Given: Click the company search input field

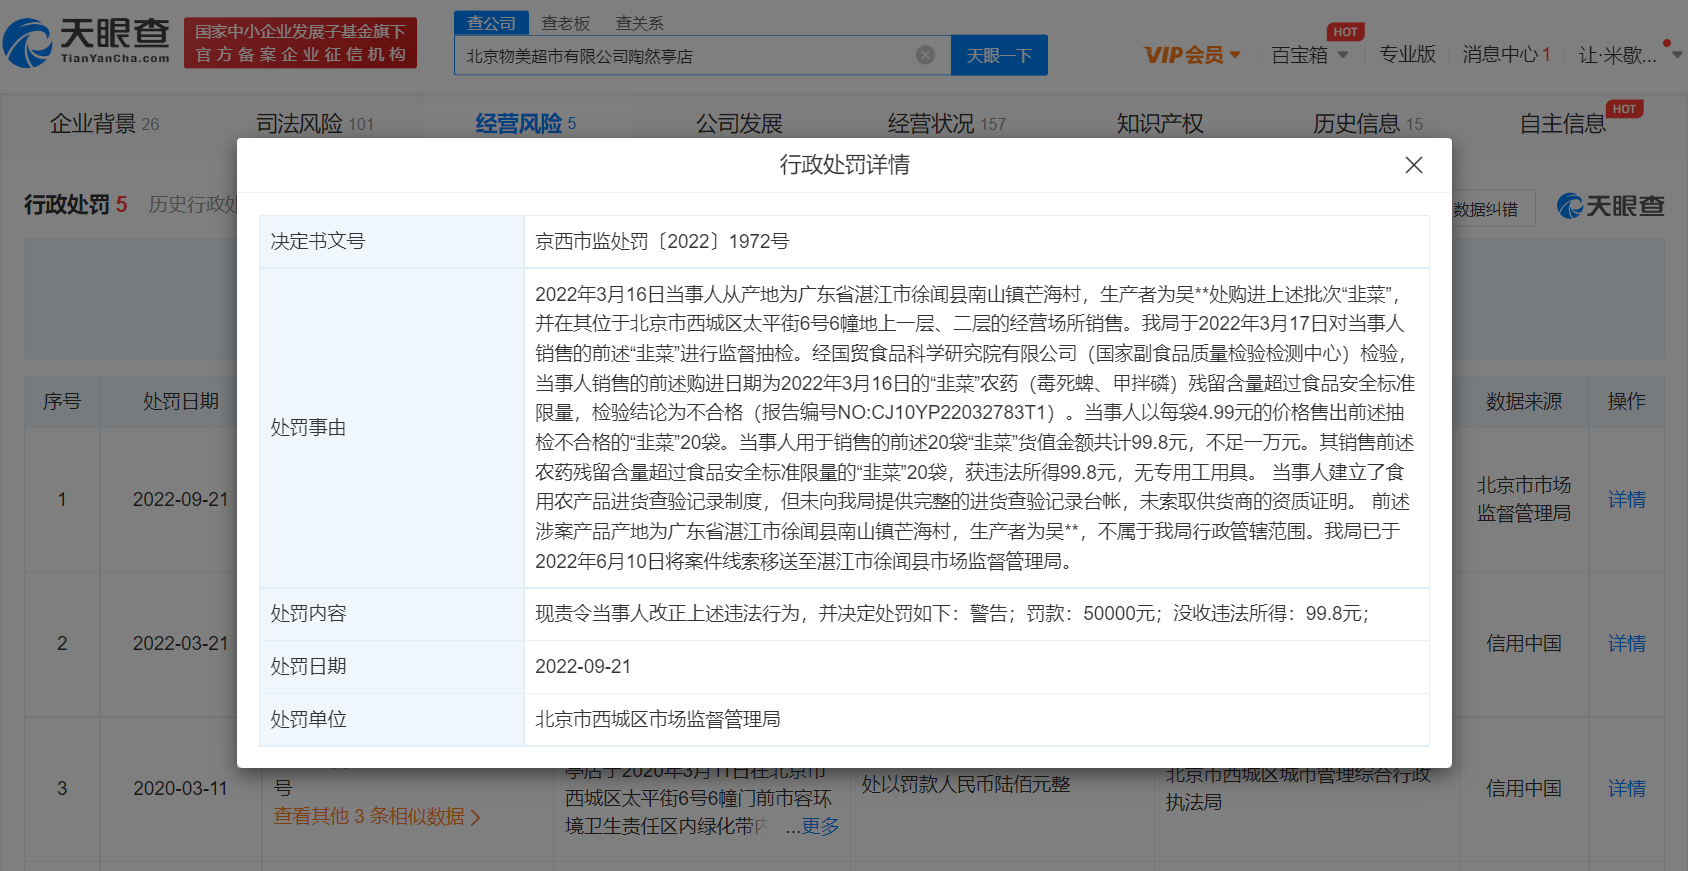Looking at the screenshot, I should (685, 56).
